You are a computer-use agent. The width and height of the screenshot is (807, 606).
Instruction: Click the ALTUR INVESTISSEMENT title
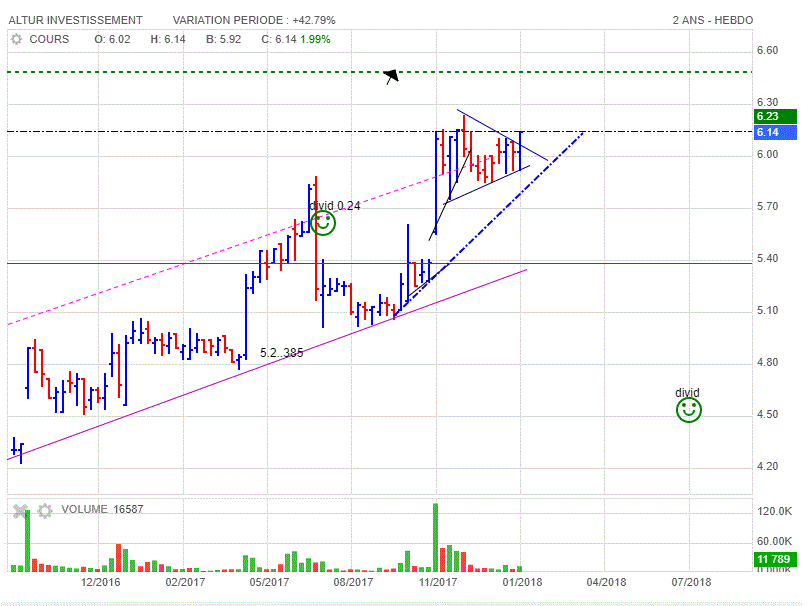coord(75,20)
